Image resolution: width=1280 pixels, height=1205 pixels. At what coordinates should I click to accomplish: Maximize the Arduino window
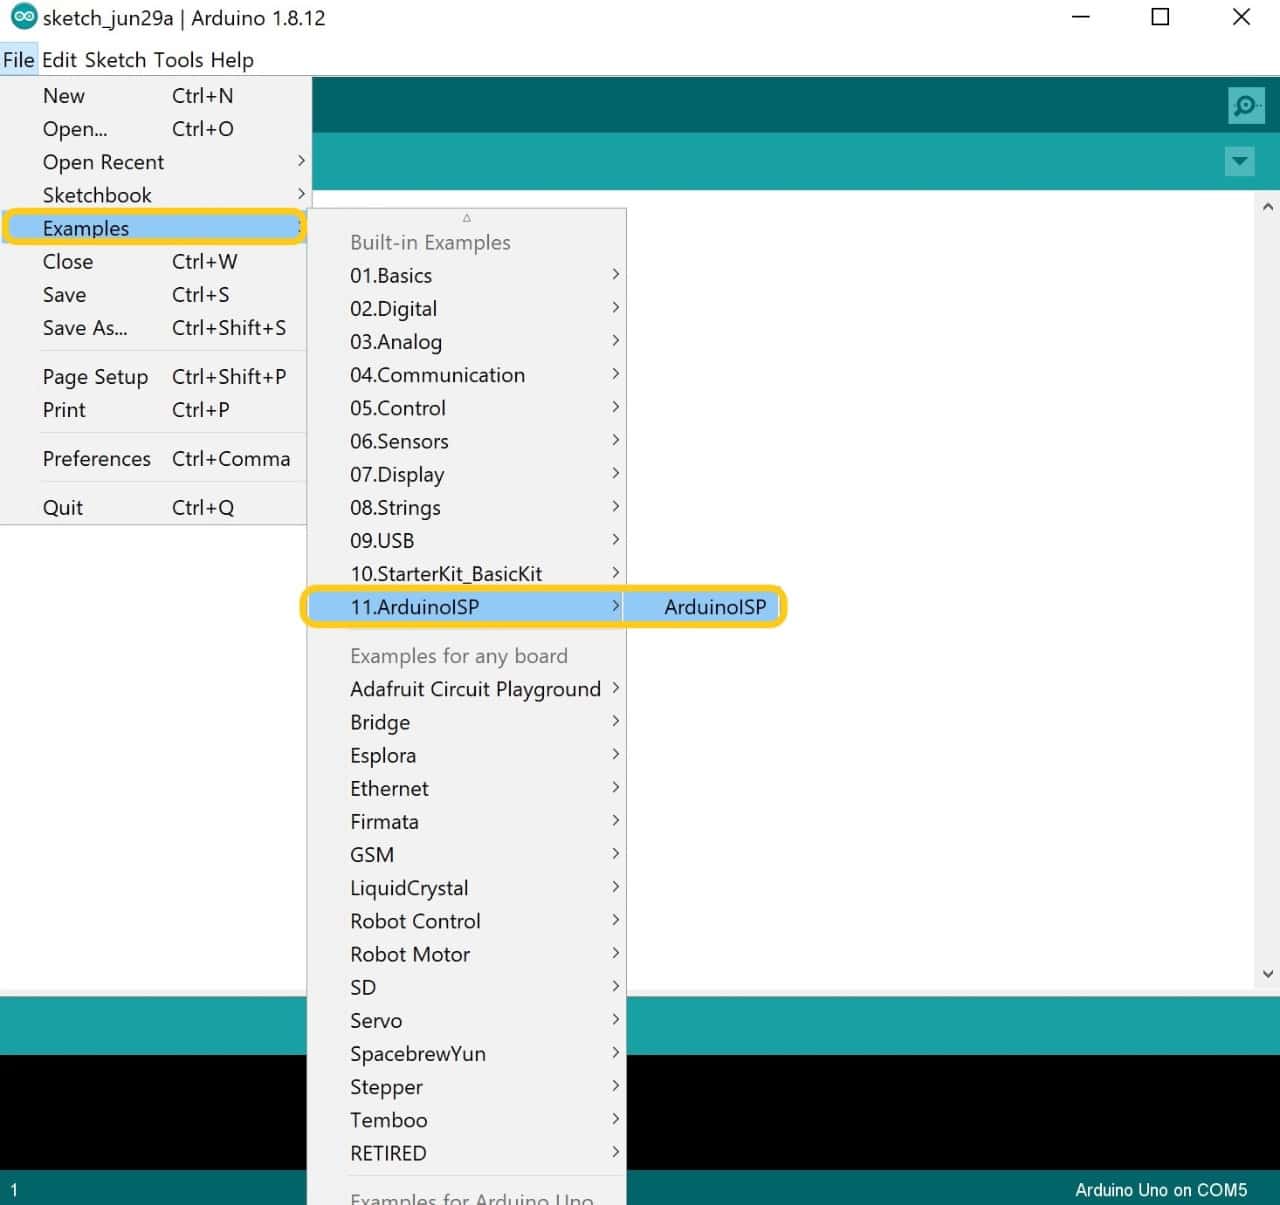click(1160, 17)
